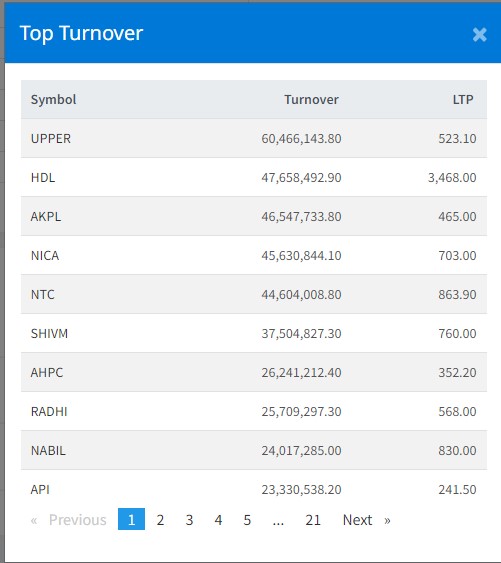Jump to page 5
Screen dimensions: 501x563
pos(247,520)
